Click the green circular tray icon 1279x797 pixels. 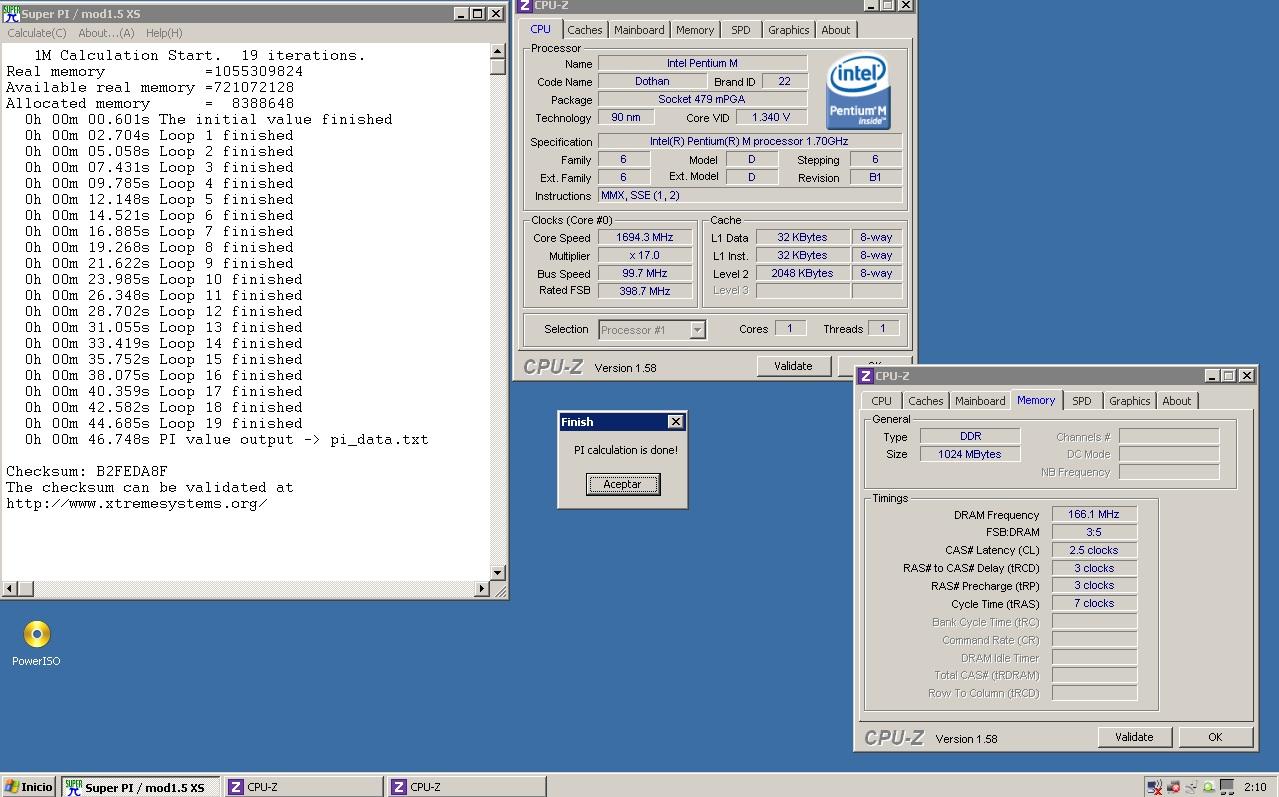pos(1208,787)
